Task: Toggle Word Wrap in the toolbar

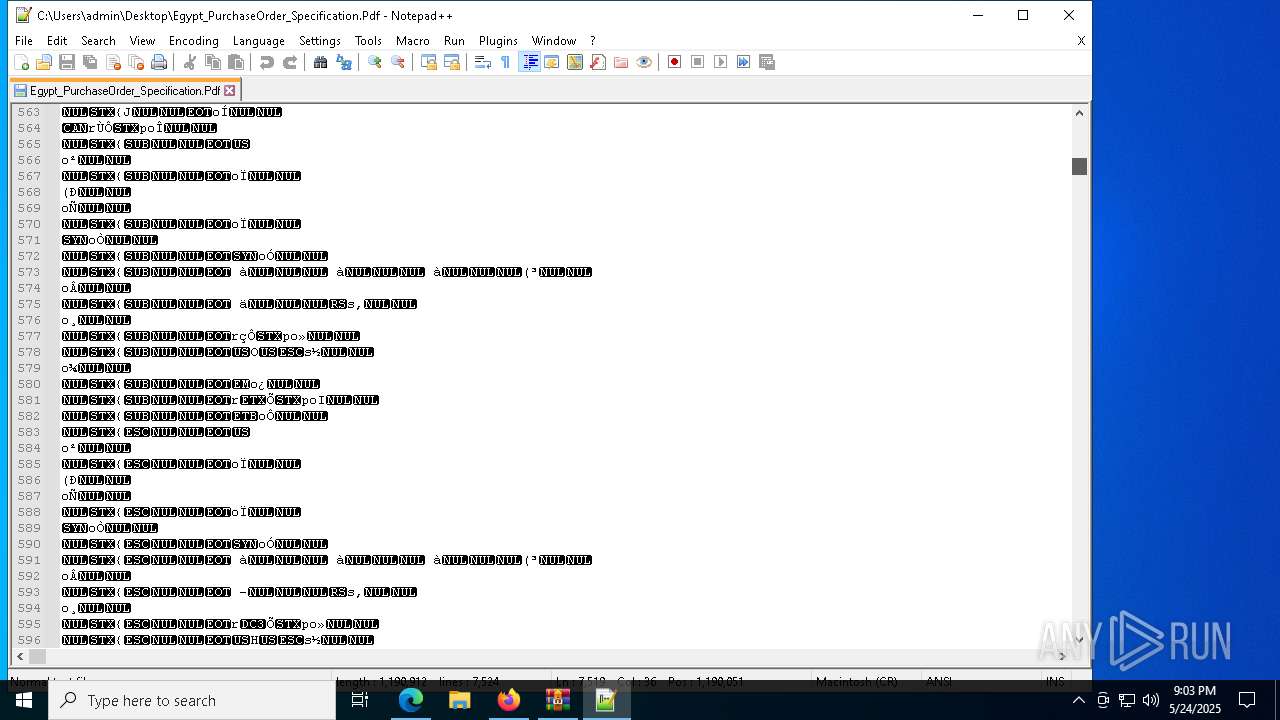Action: (x=483, y=62)
